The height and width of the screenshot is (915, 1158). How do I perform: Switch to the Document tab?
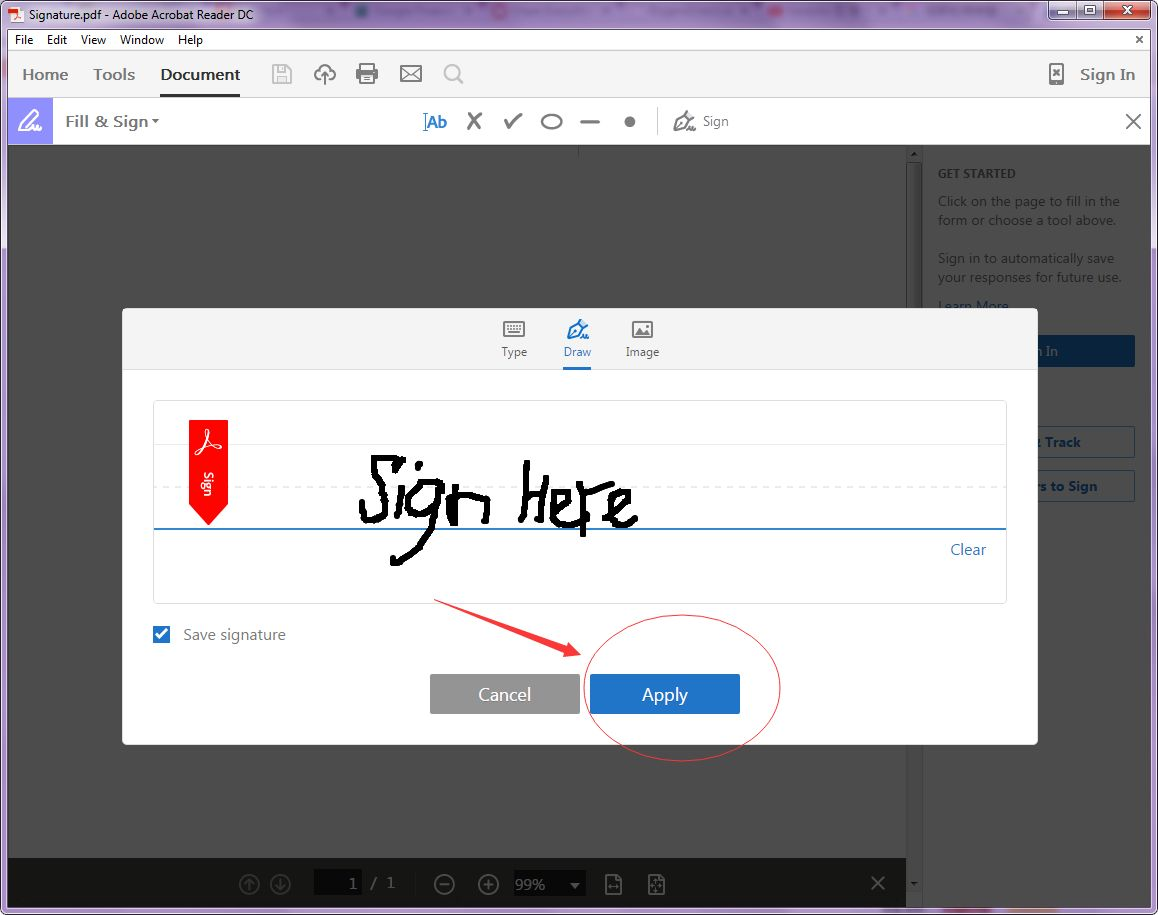click(200, 75)
